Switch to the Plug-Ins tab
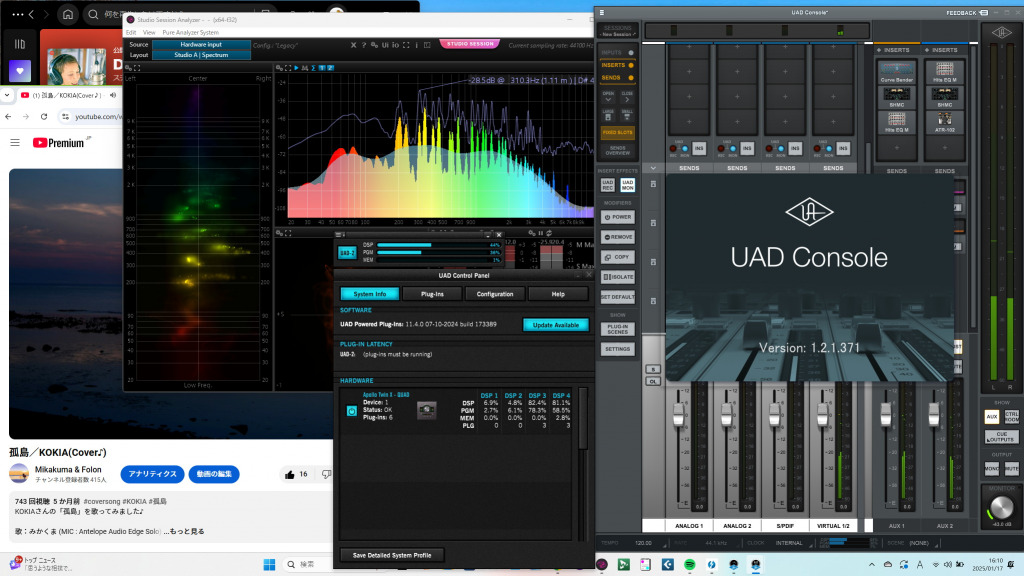Image resolution: width=1024 pixels, height=576 pixels. coord(432,294)
